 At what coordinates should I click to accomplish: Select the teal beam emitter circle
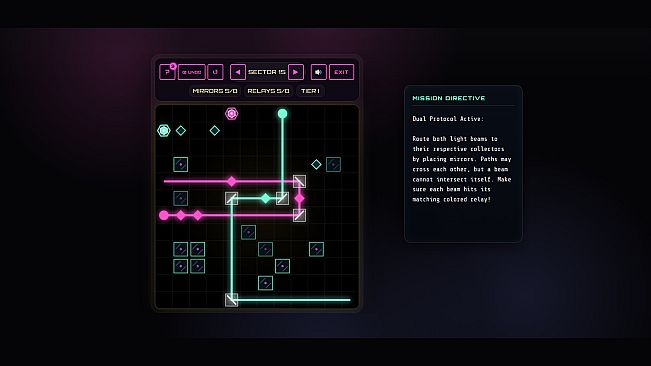282,113
